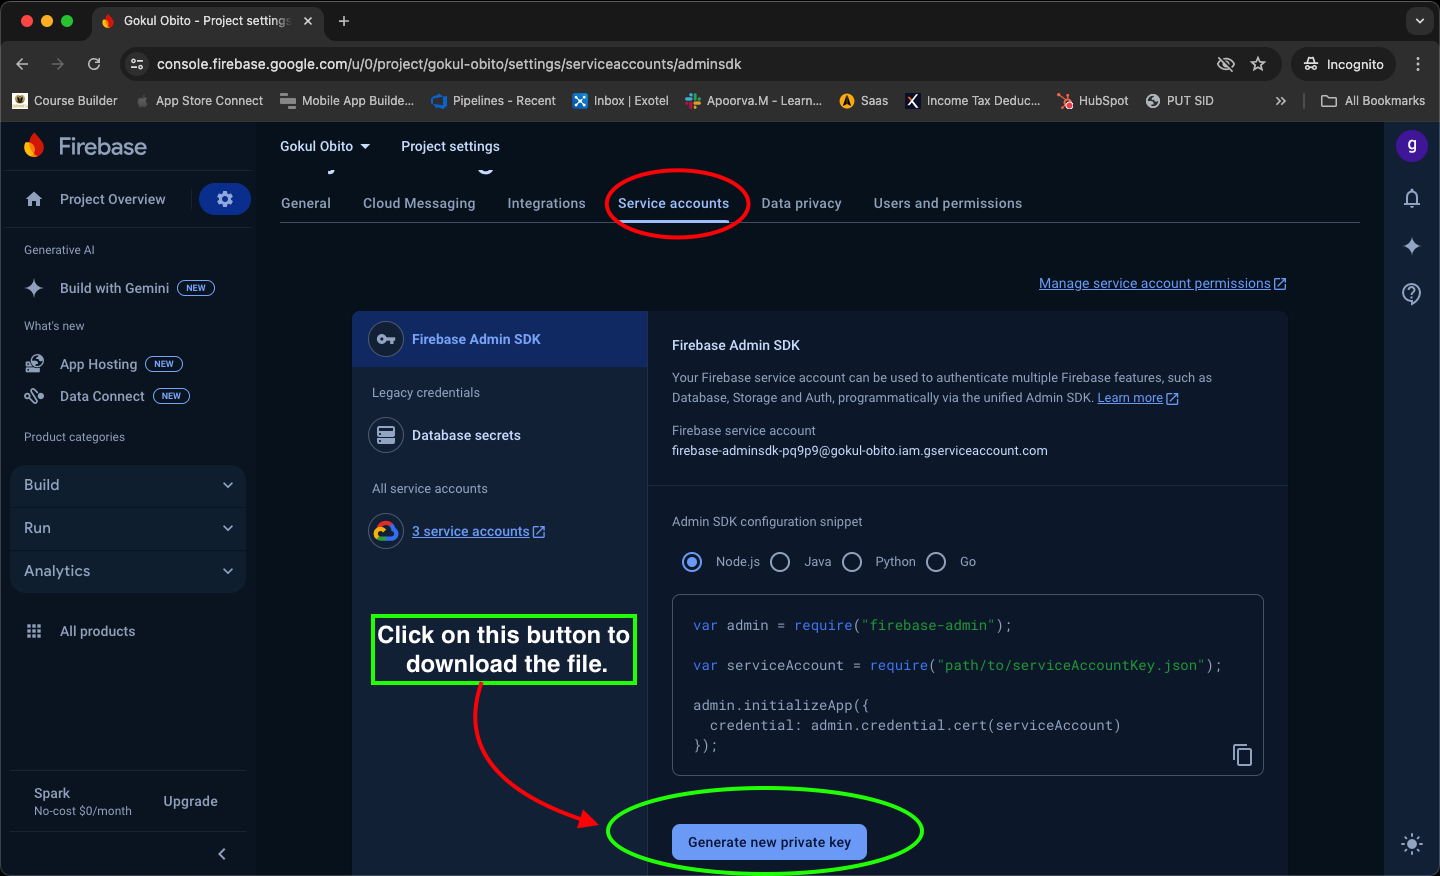This screenshot has height=876, width=1440.
Task: Switch to the Users and permissions tab
Action: coord(947,203)
